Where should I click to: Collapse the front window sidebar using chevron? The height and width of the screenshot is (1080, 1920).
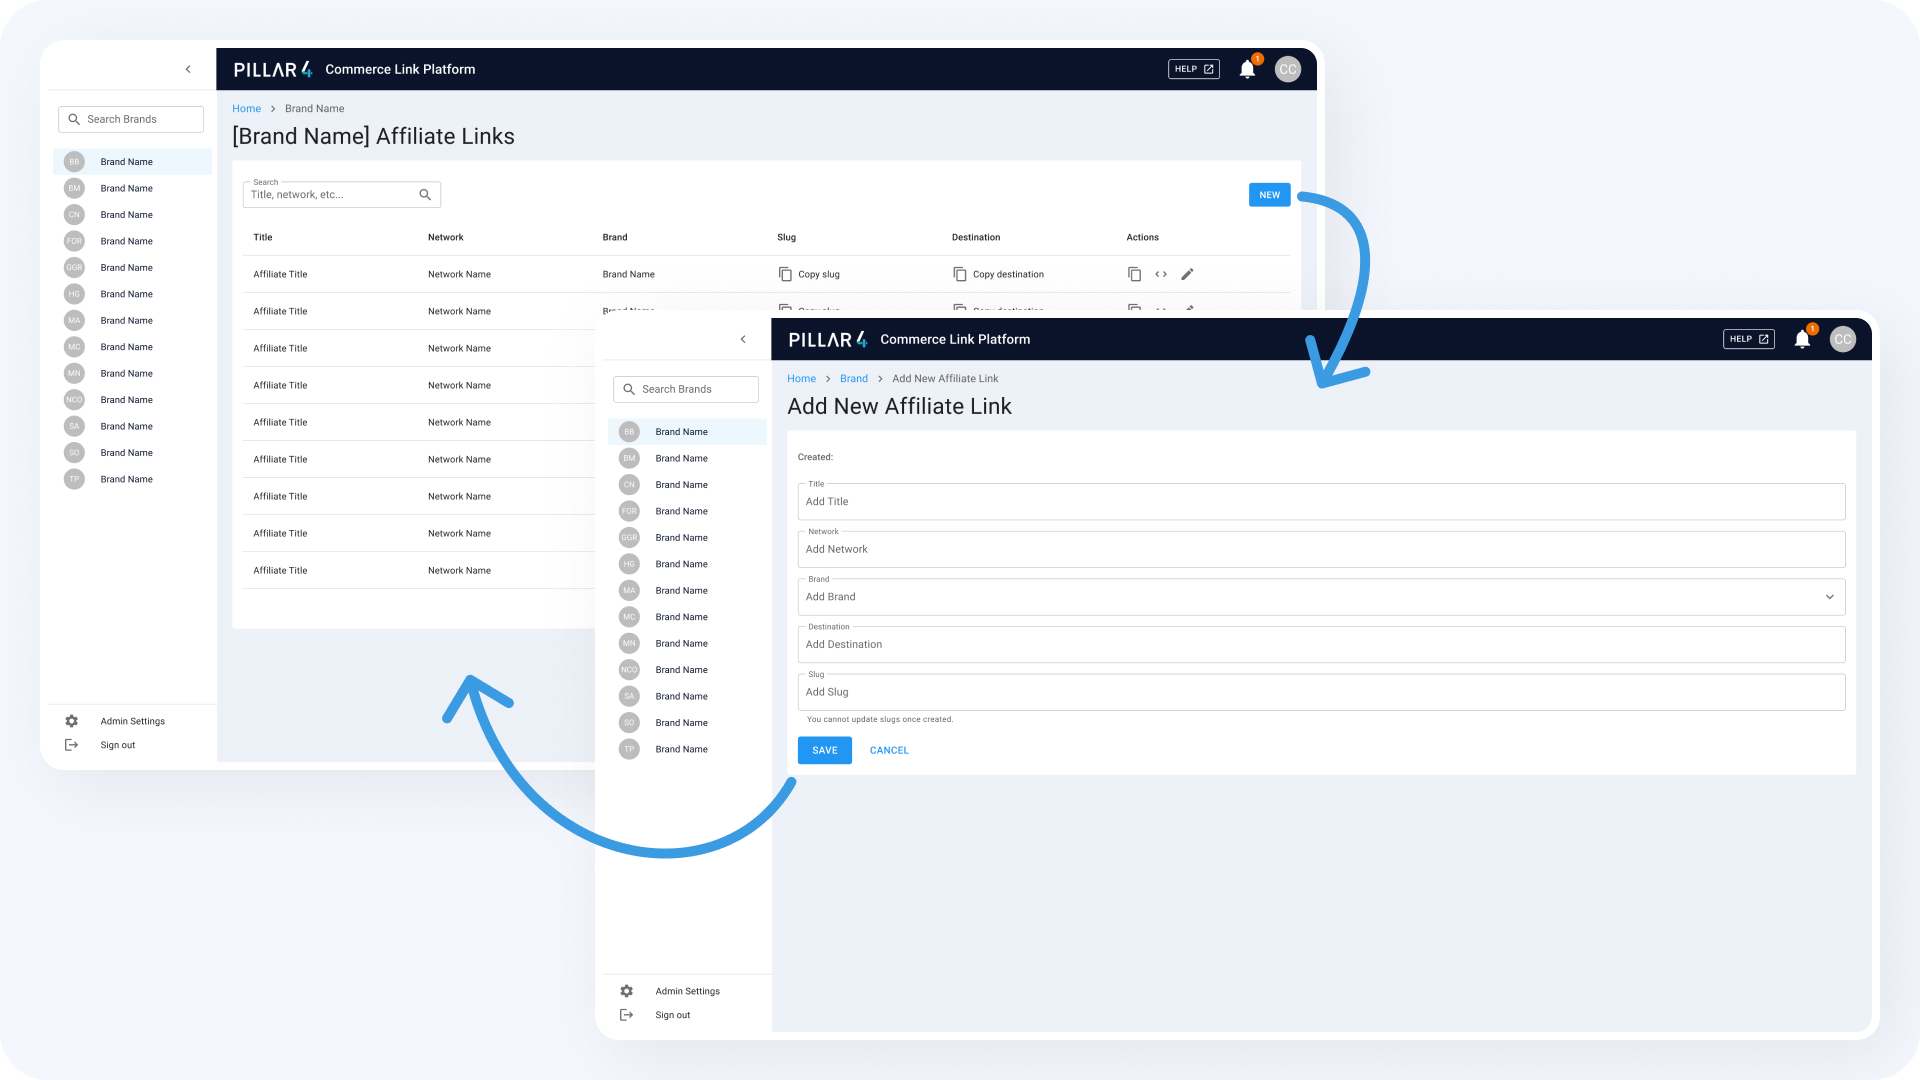[743, 339]
